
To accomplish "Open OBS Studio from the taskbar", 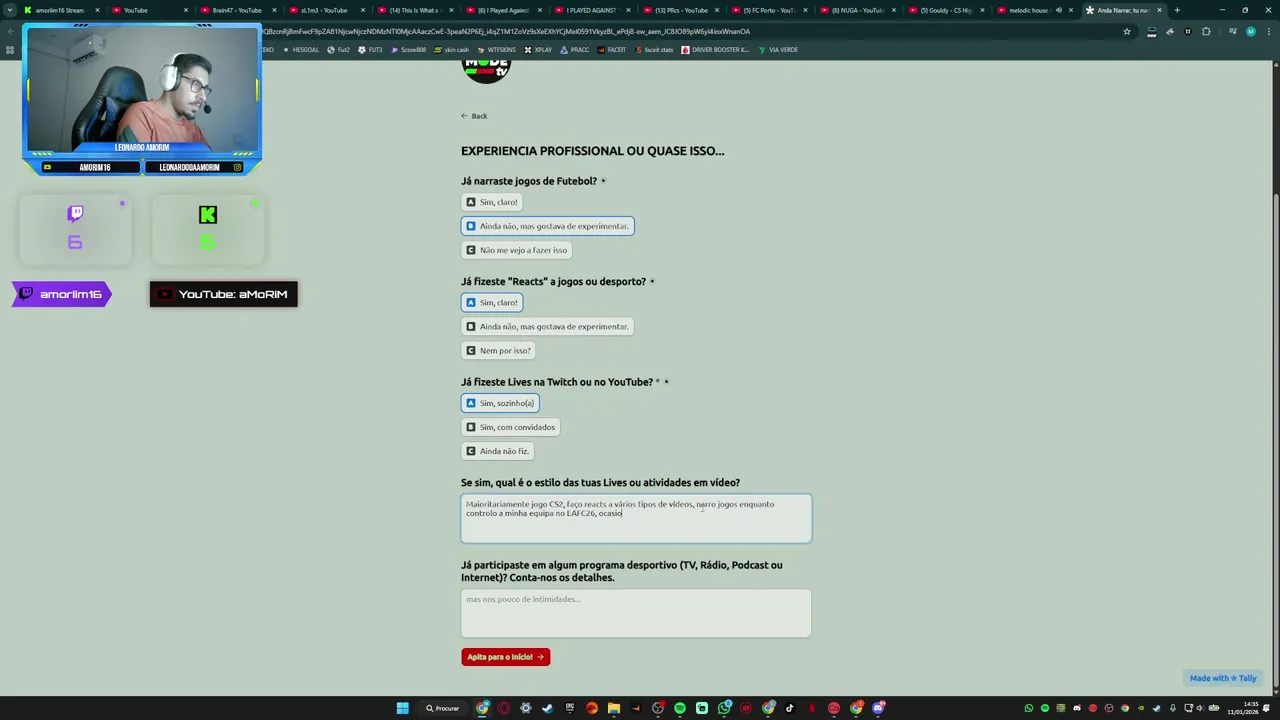I will [x=658, y=708].
